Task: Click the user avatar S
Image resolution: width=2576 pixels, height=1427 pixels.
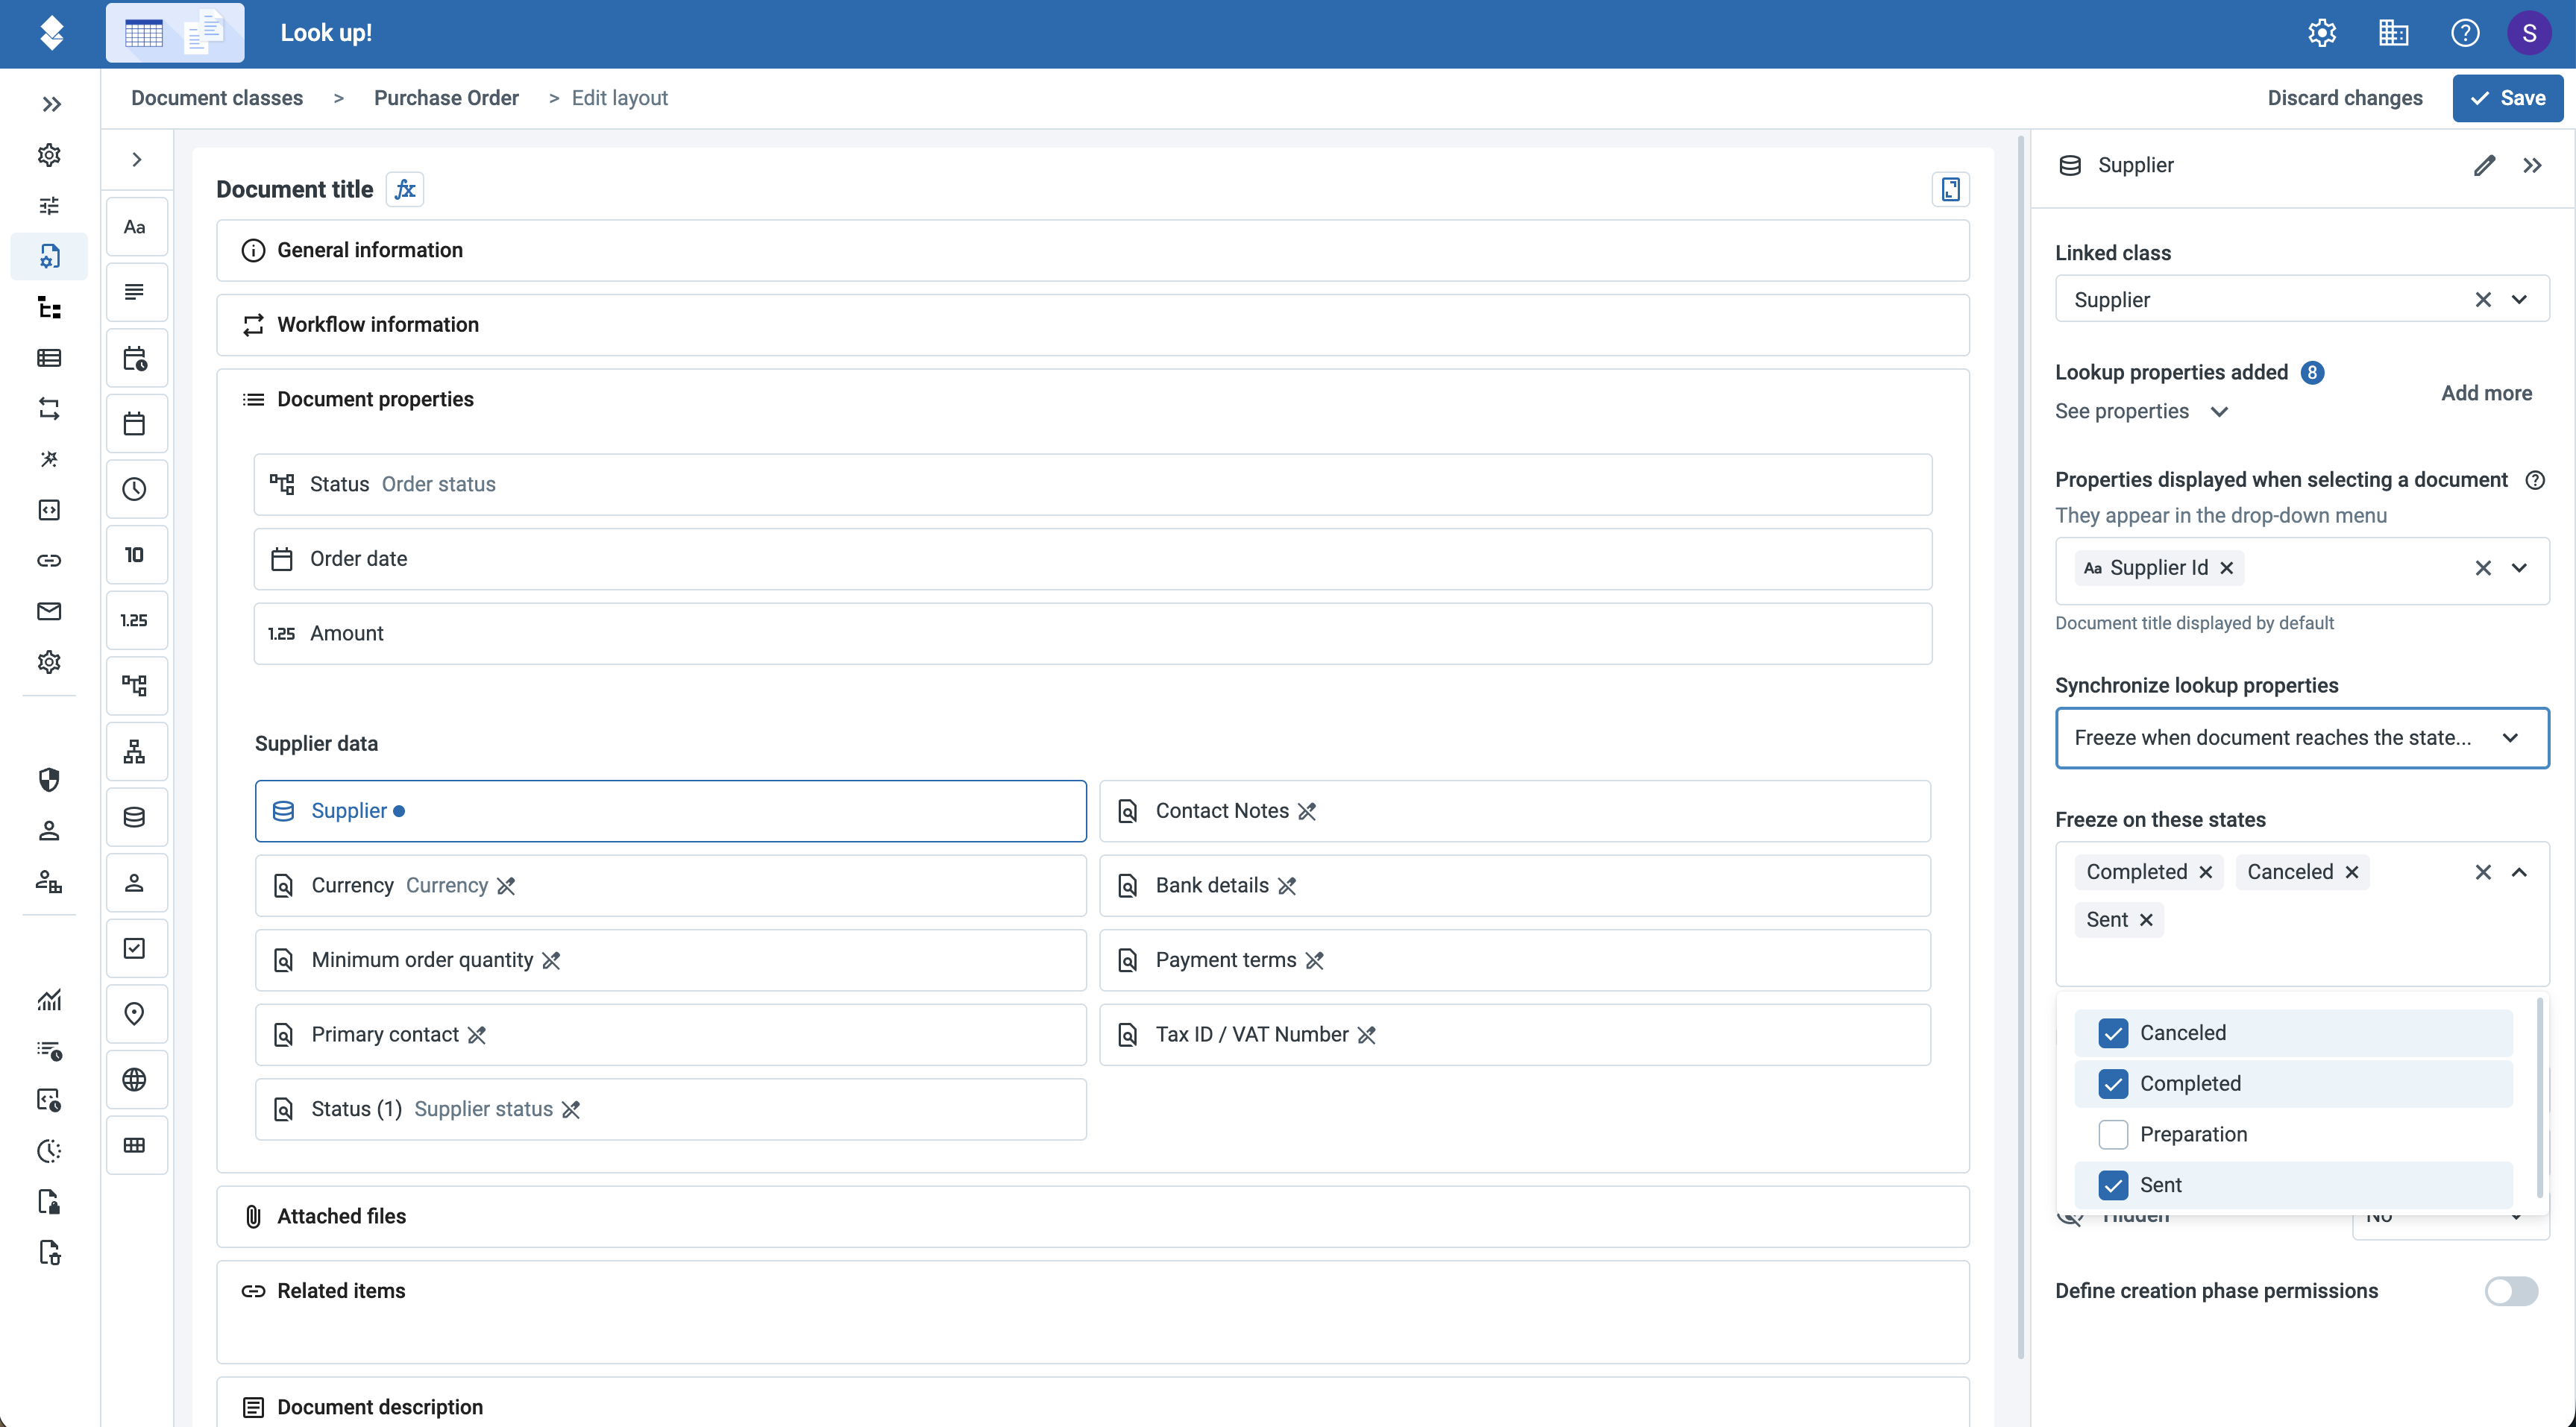Action: [2528, 33]
